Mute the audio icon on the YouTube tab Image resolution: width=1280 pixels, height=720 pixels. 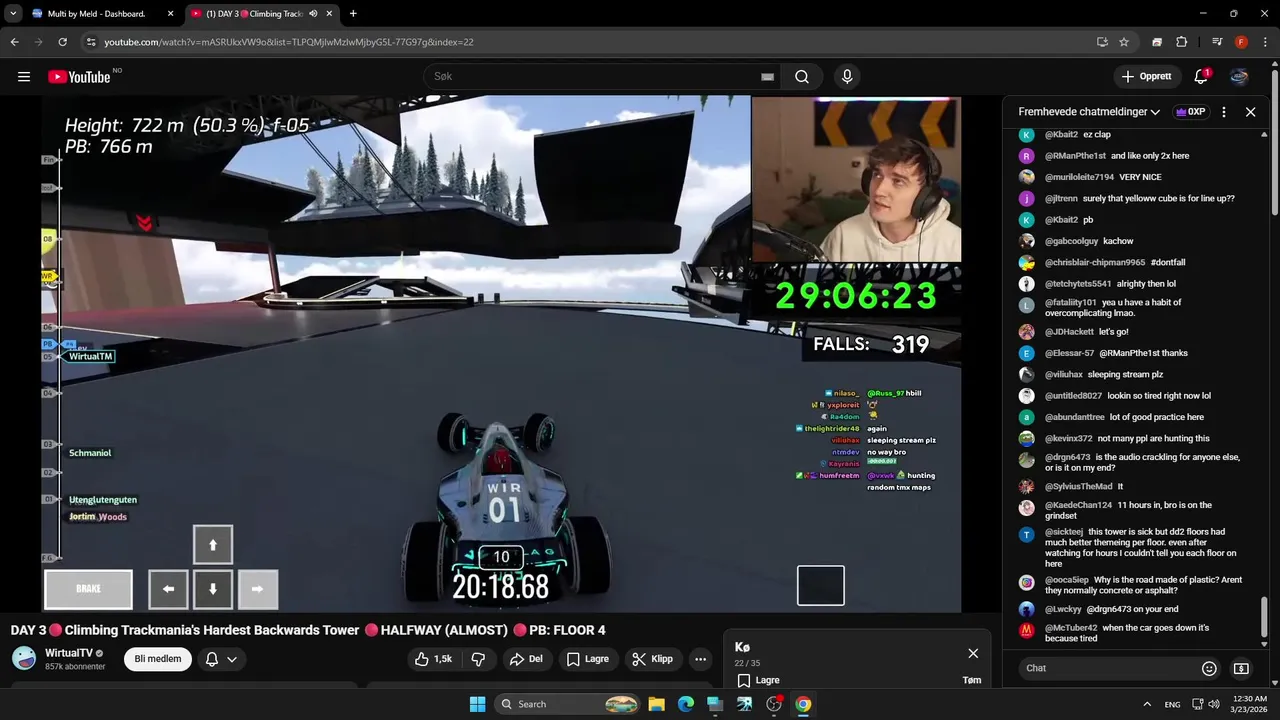[313, 14]
